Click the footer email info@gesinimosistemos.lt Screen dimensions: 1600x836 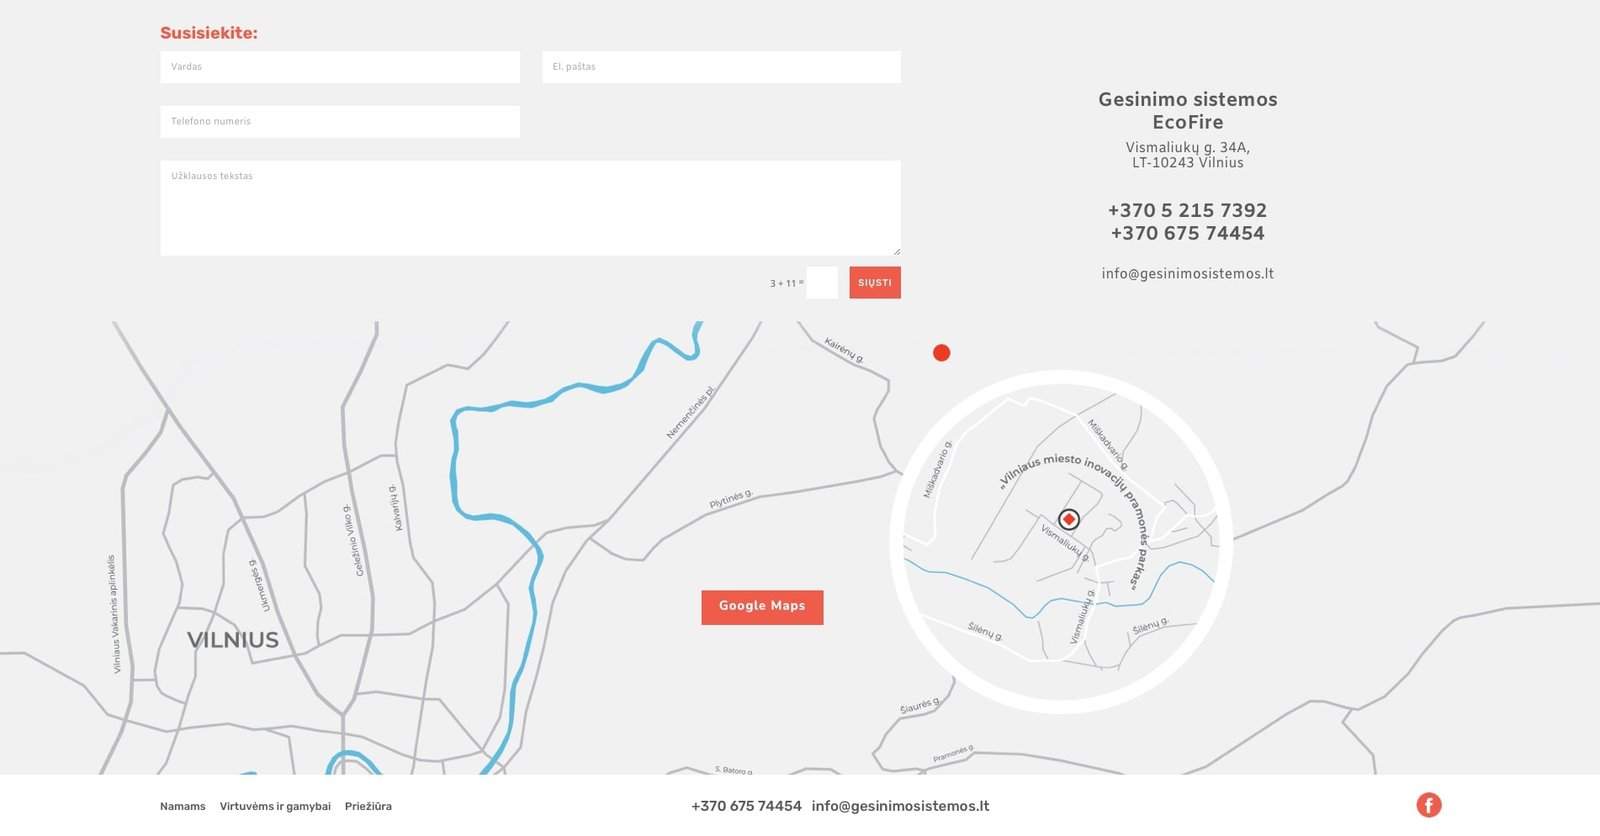[x=900, y=806]
